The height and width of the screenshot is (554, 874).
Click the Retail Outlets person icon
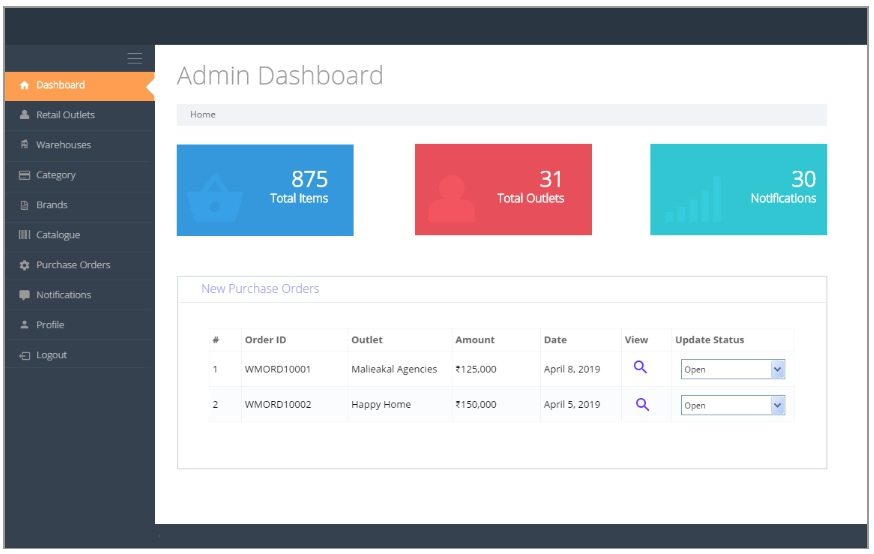(x=24, y=116)
